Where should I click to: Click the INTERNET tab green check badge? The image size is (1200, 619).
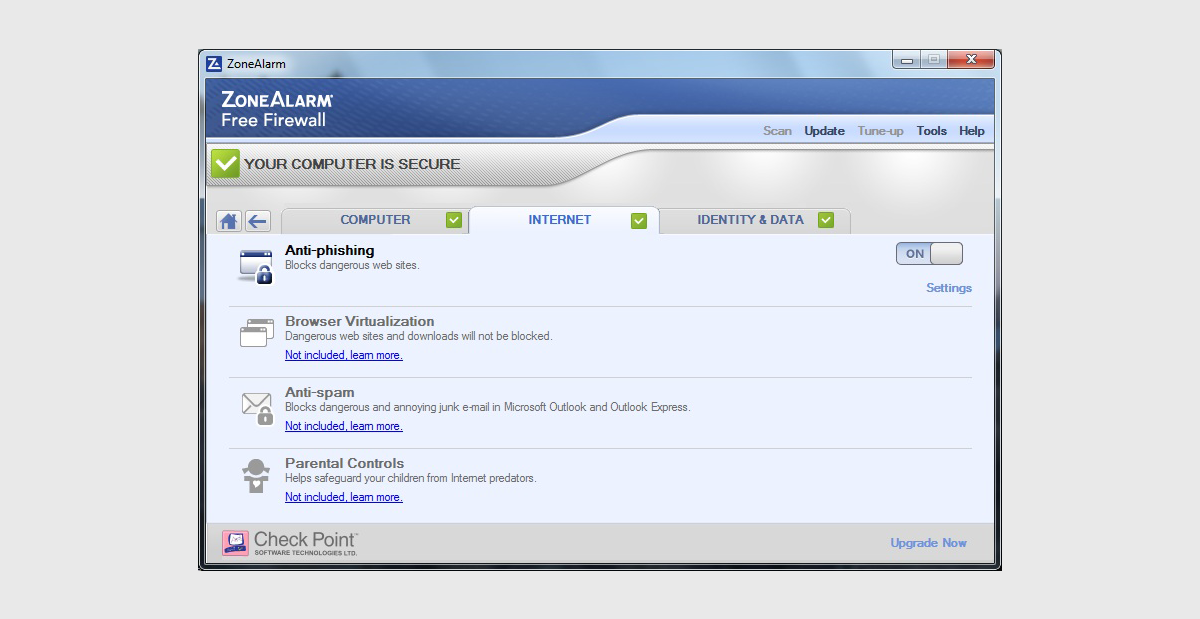click(639, 220)
